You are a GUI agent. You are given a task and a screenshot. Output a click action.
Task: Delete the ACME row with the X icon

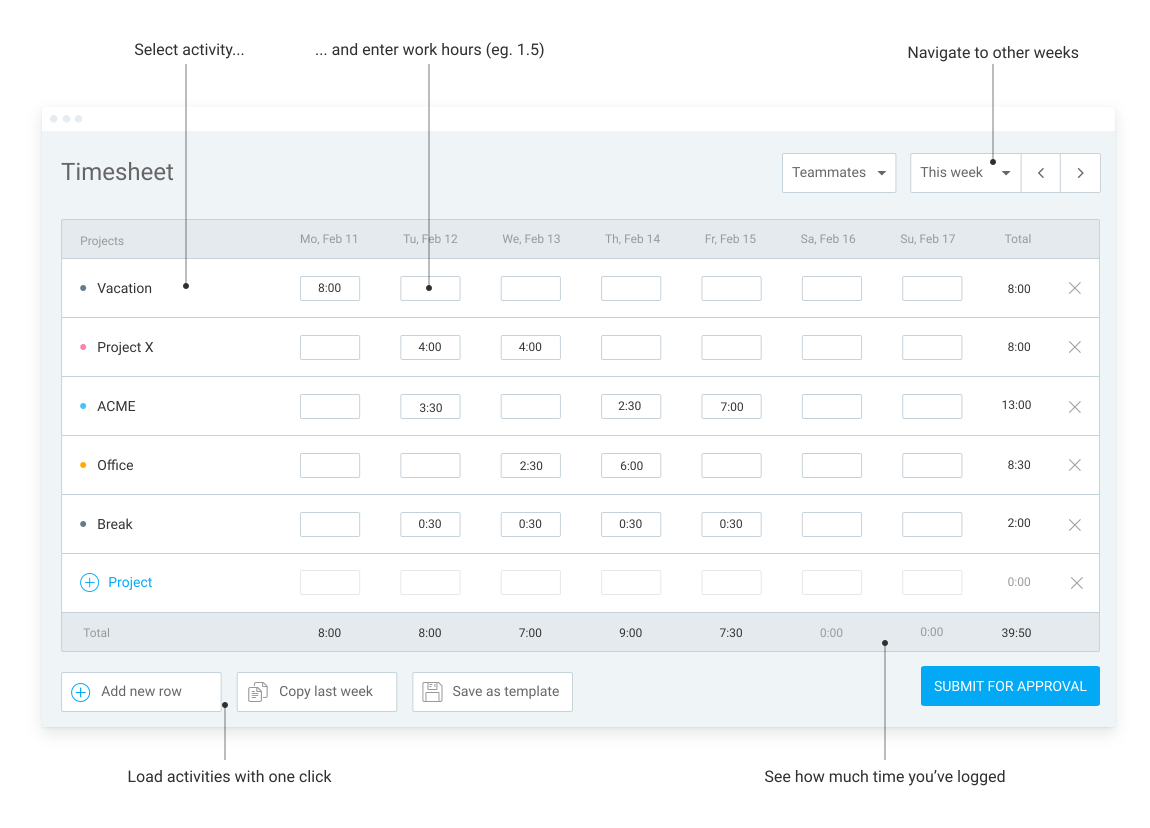point(1075,406)
